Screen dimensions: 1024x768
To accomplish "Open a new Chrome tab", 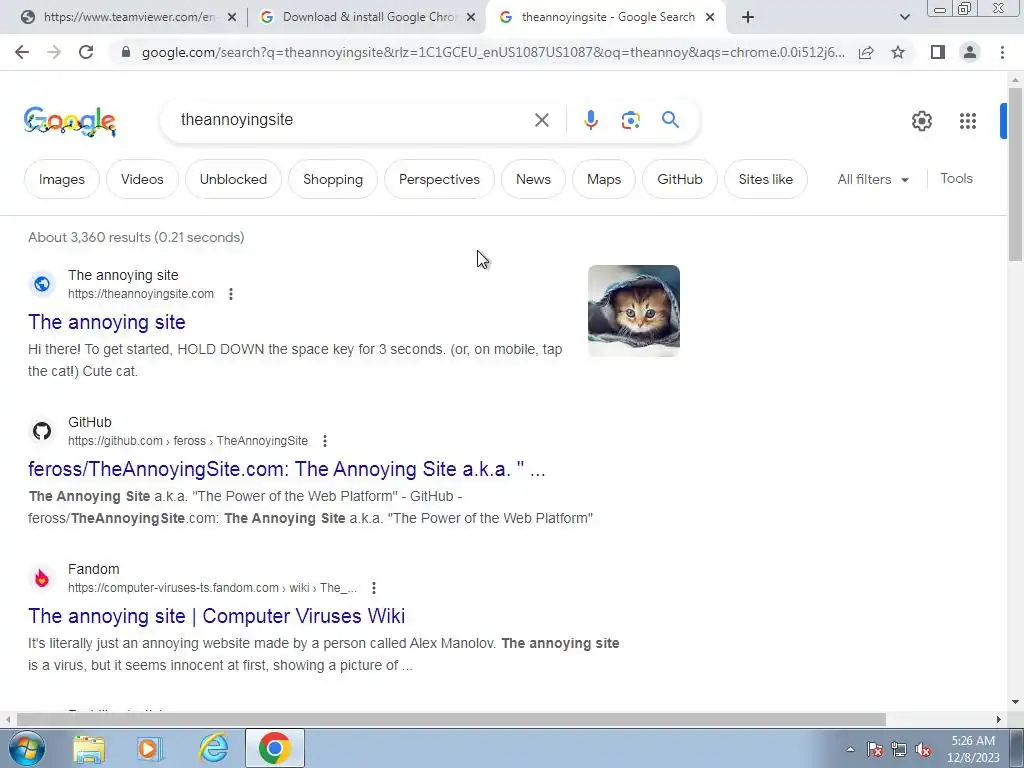I will click(748, 18).
